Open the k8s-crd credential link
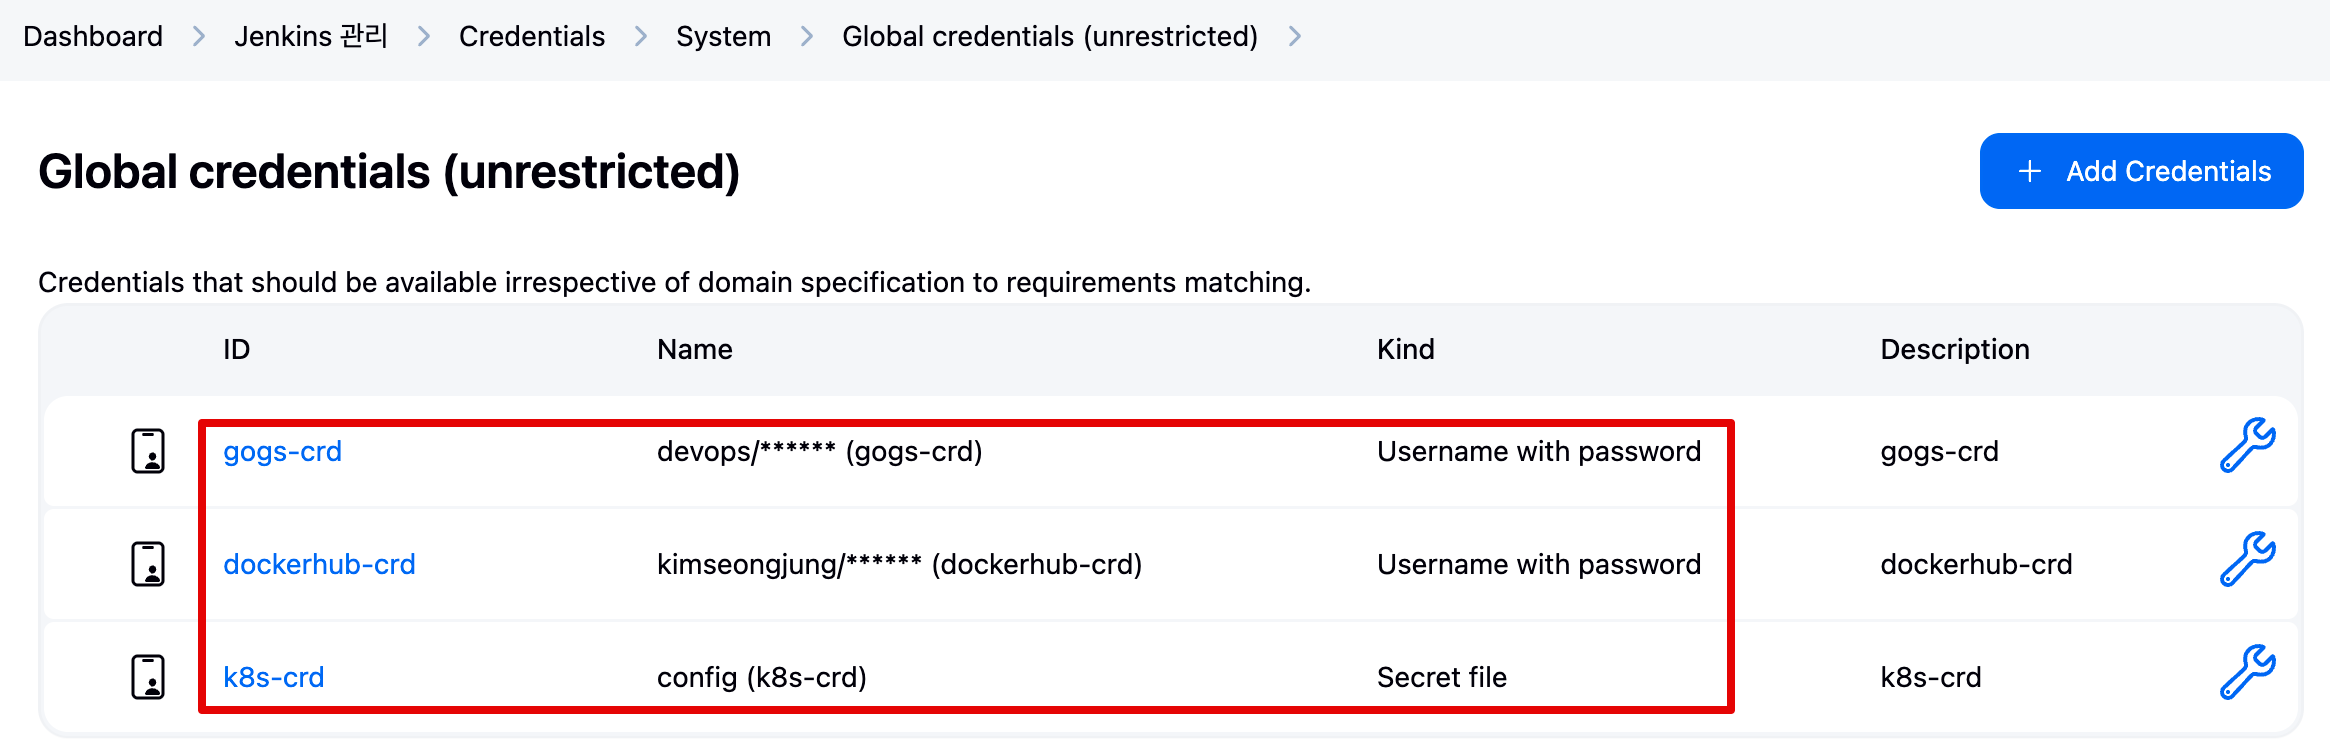 pyautogui.click(x=274, y=678)
